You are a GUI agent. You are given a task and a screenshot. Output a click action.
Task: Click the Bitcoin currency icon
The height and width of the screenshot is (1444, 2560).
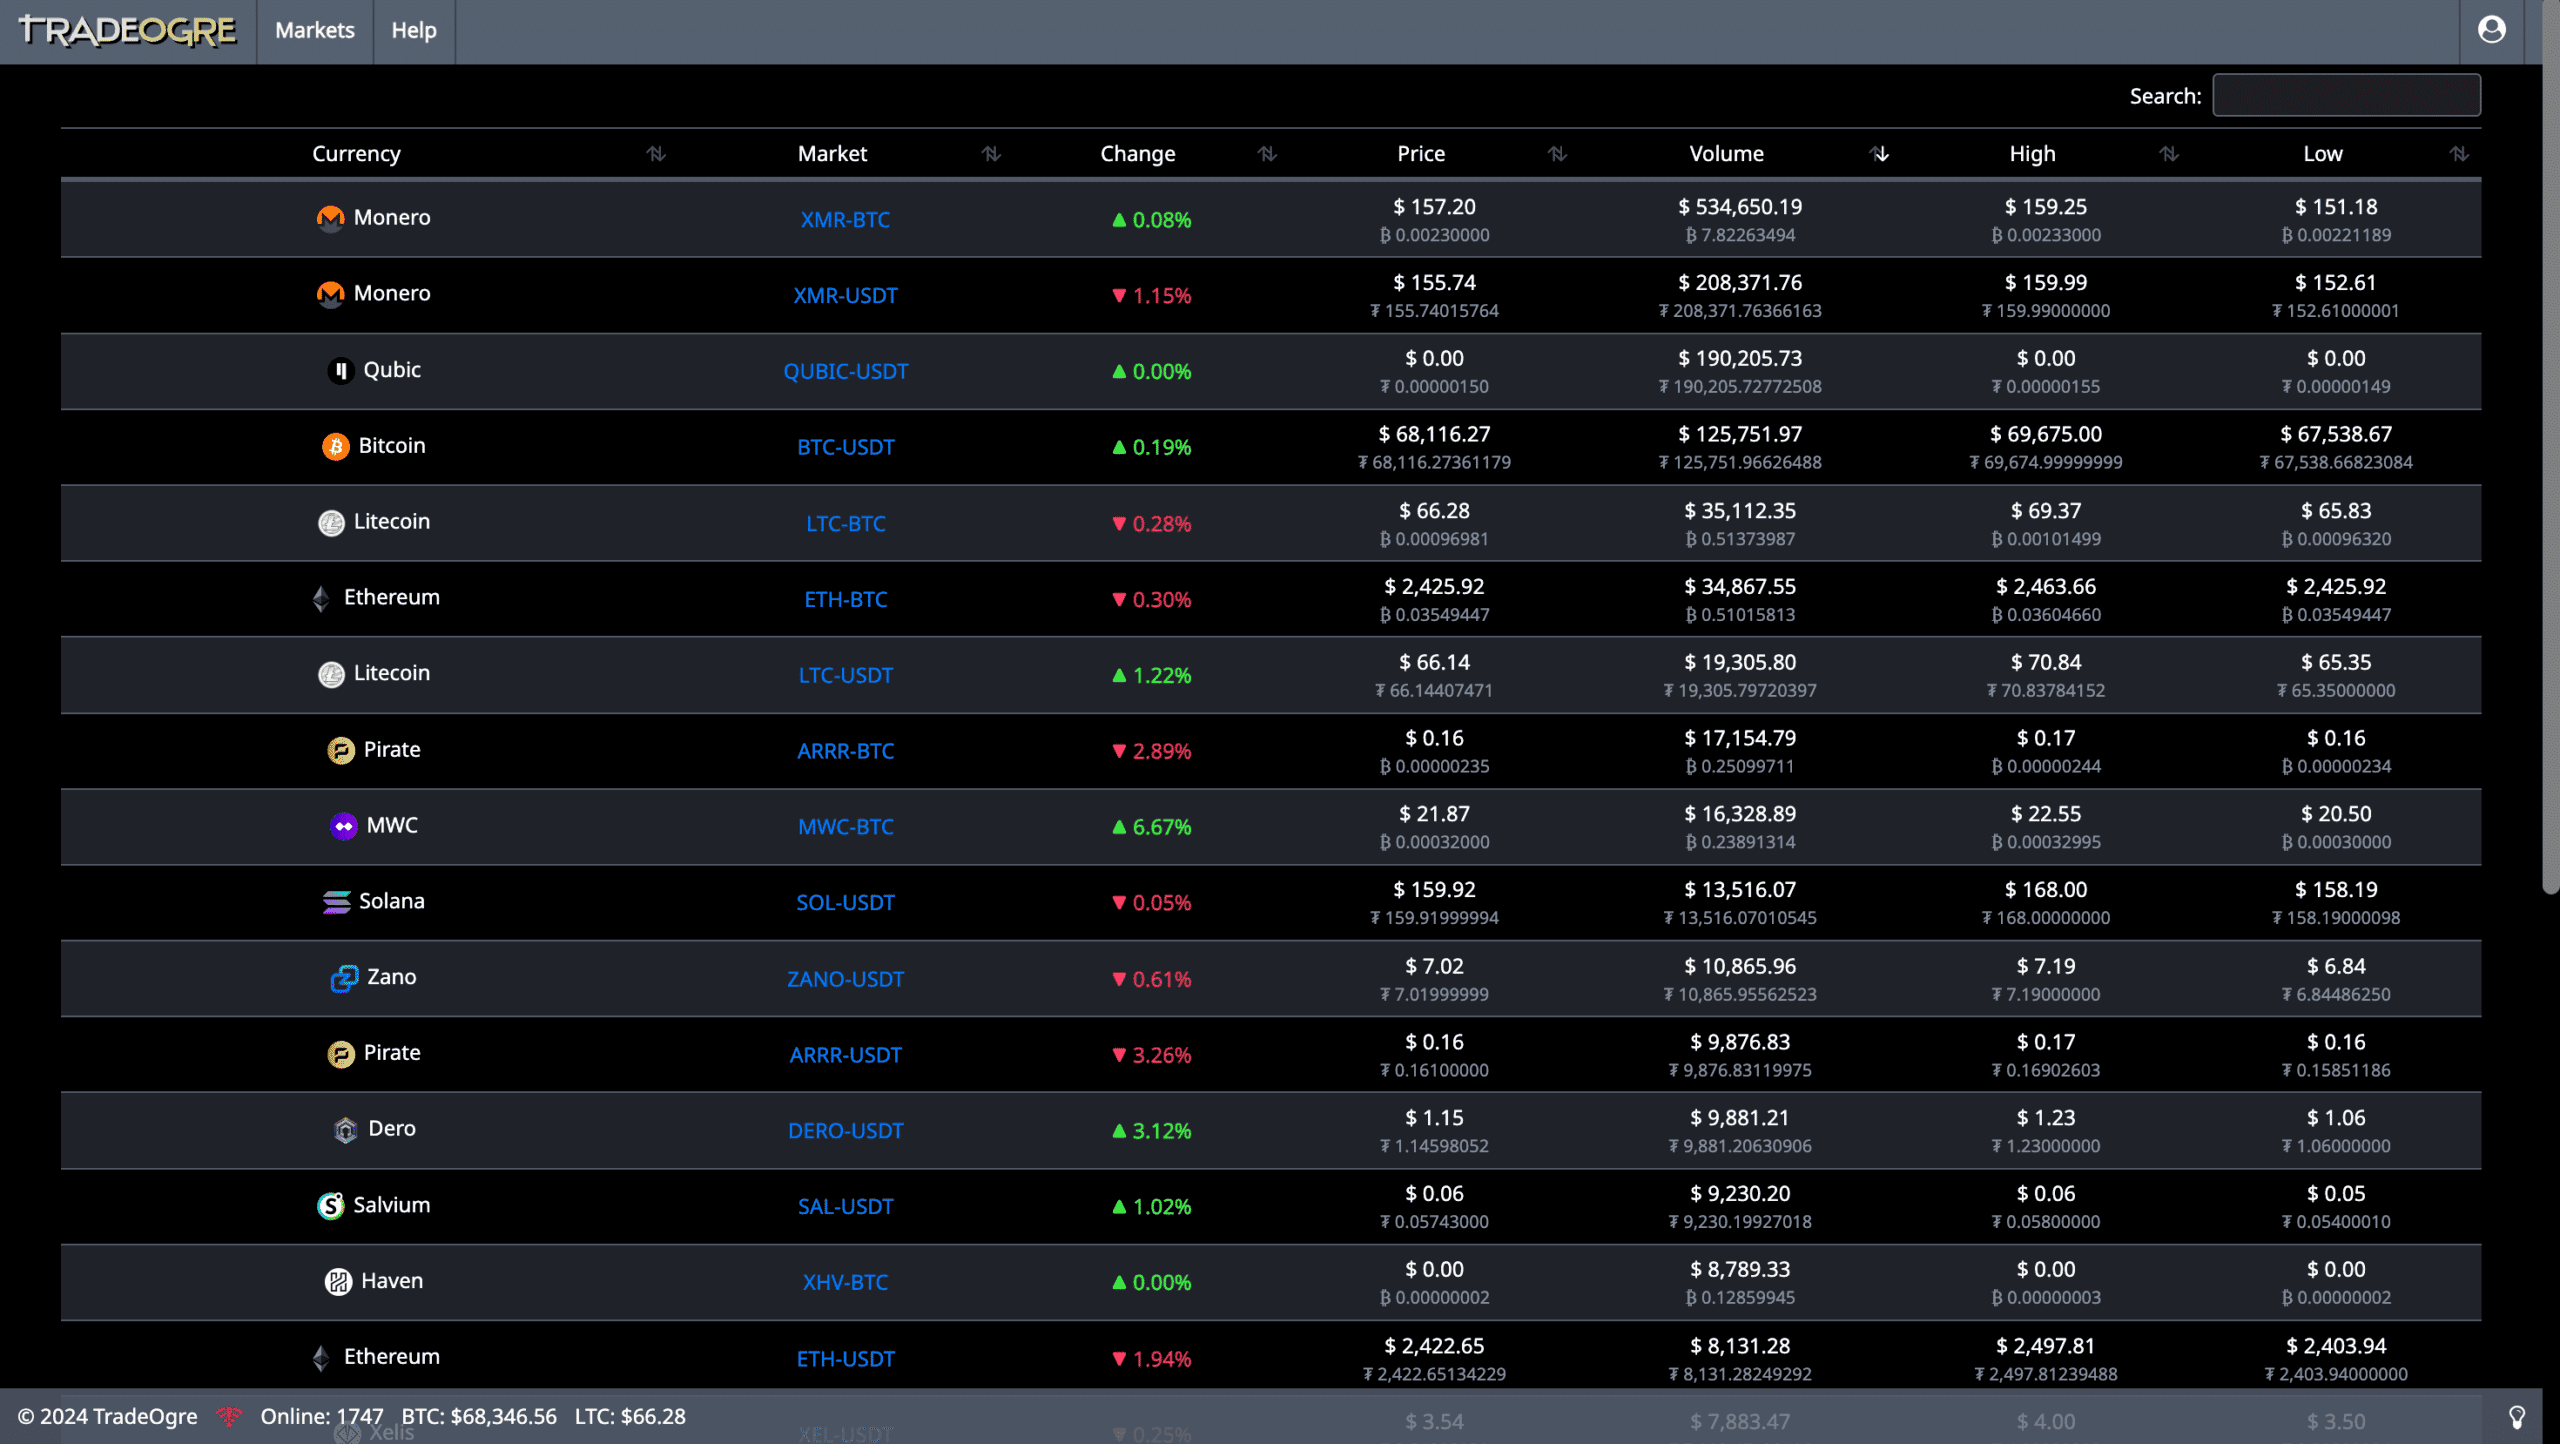point(335,446)
